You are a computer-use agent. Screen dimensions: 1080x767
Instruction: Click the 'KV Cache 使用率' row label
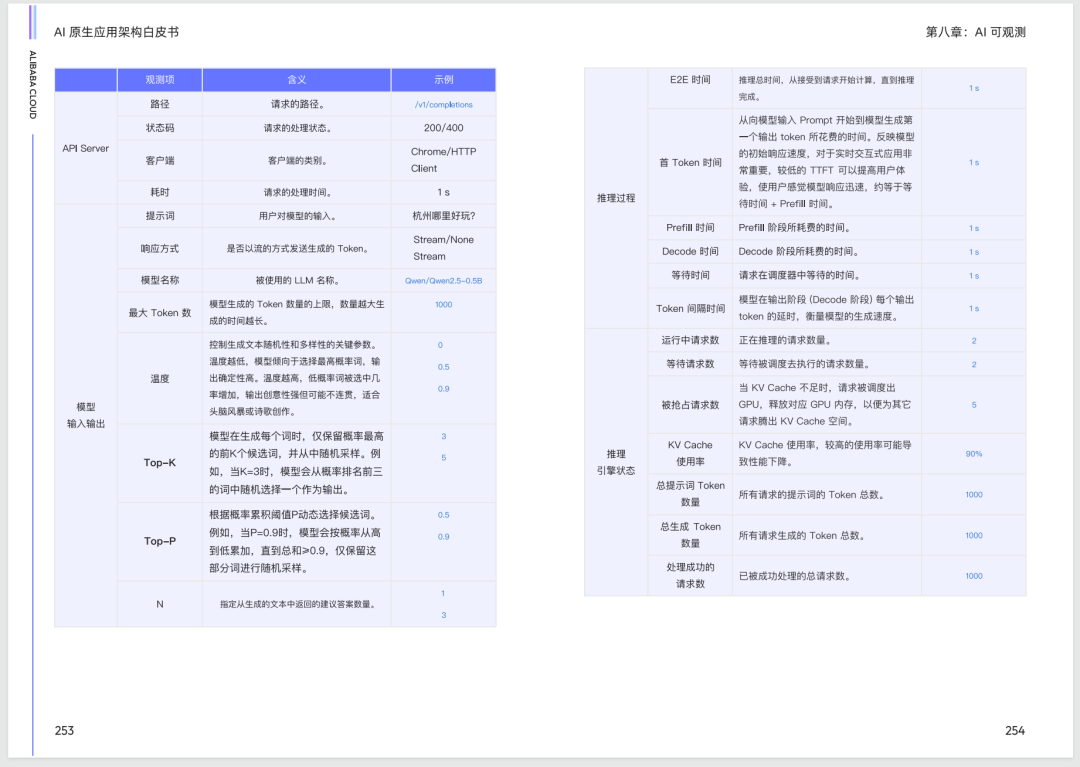[690, 453]
